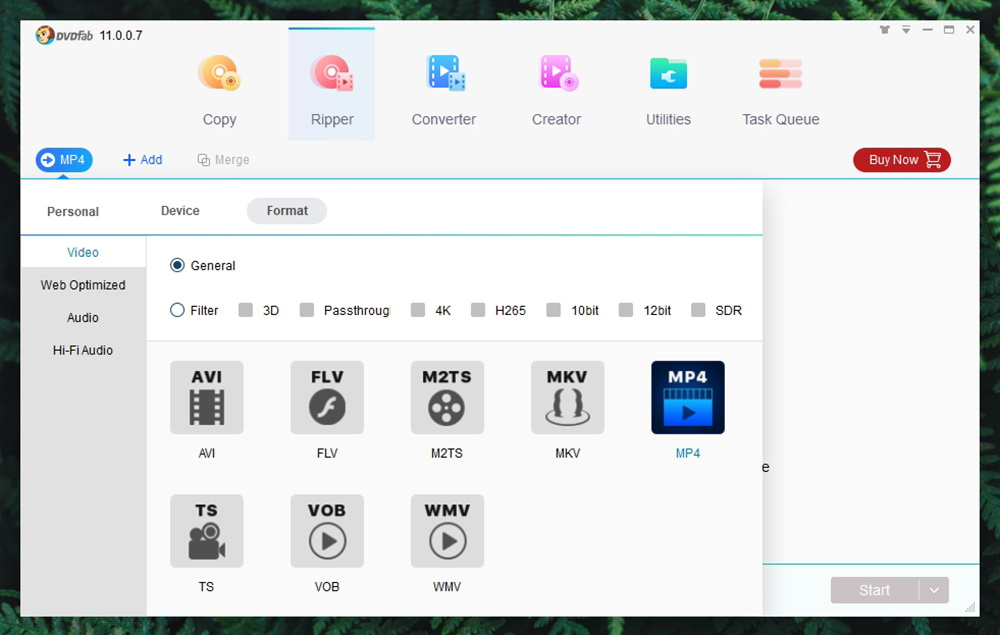Choose the WMV format icon
The image size is (1000, 635).
pos(447,530)
